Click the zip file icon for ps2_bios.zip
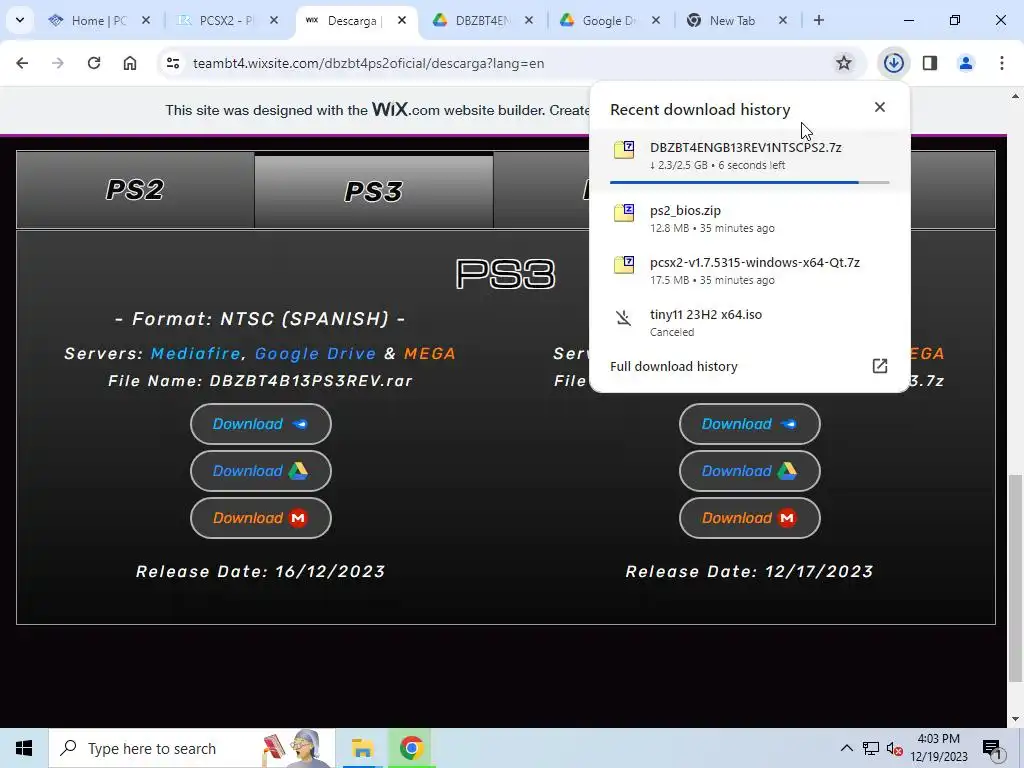1024x768 pixels. click(x=624, y=212)
